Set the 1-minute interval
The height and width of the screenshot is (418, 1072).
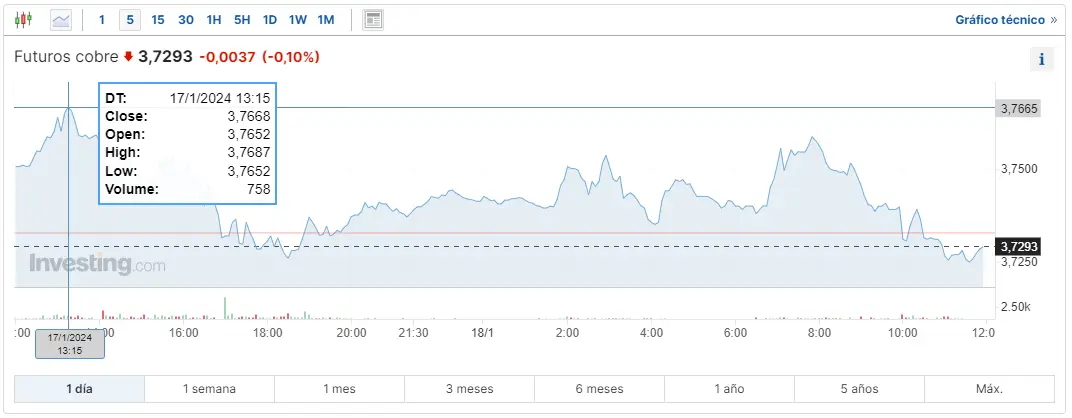(x=101, y=19)
